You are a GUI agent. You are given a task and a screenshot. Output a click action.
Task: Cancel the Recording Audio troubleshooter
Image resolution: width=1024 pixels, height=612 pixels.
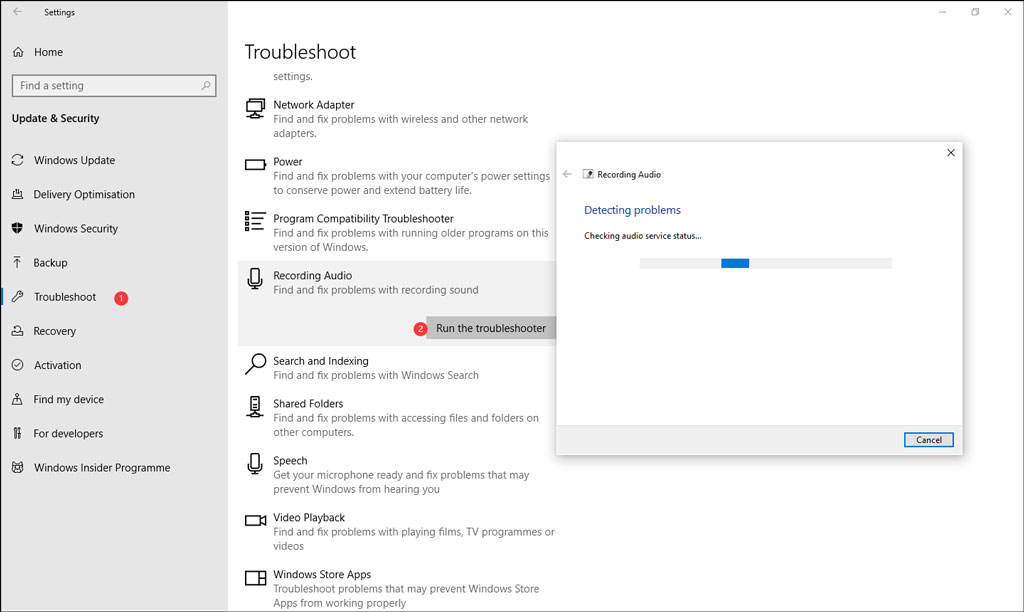pyautogui.click(x=928, y=440)
